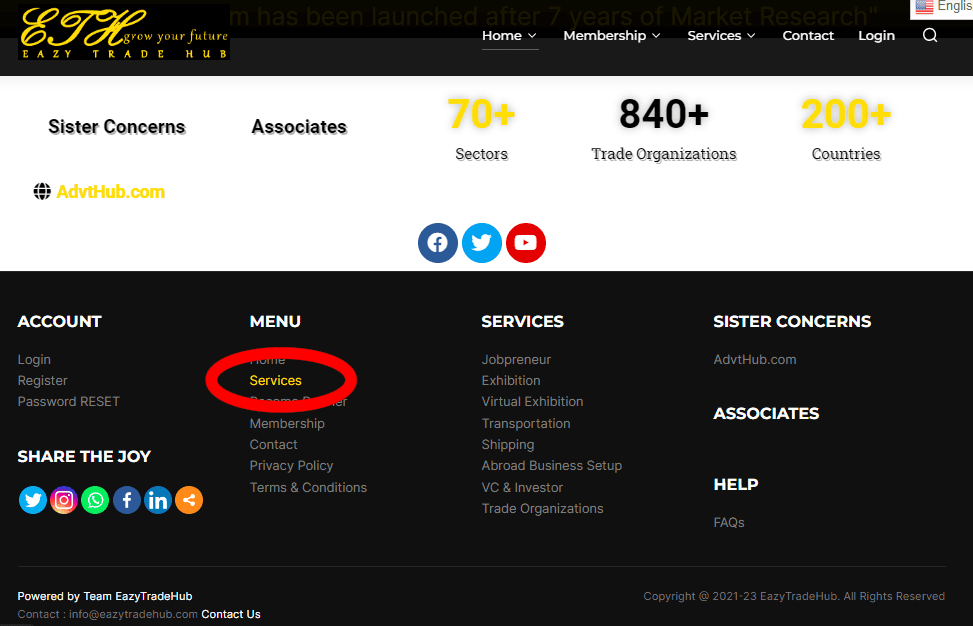
Task: Share via Twitter icon in Share The Joy
Action: coord(33,500)
